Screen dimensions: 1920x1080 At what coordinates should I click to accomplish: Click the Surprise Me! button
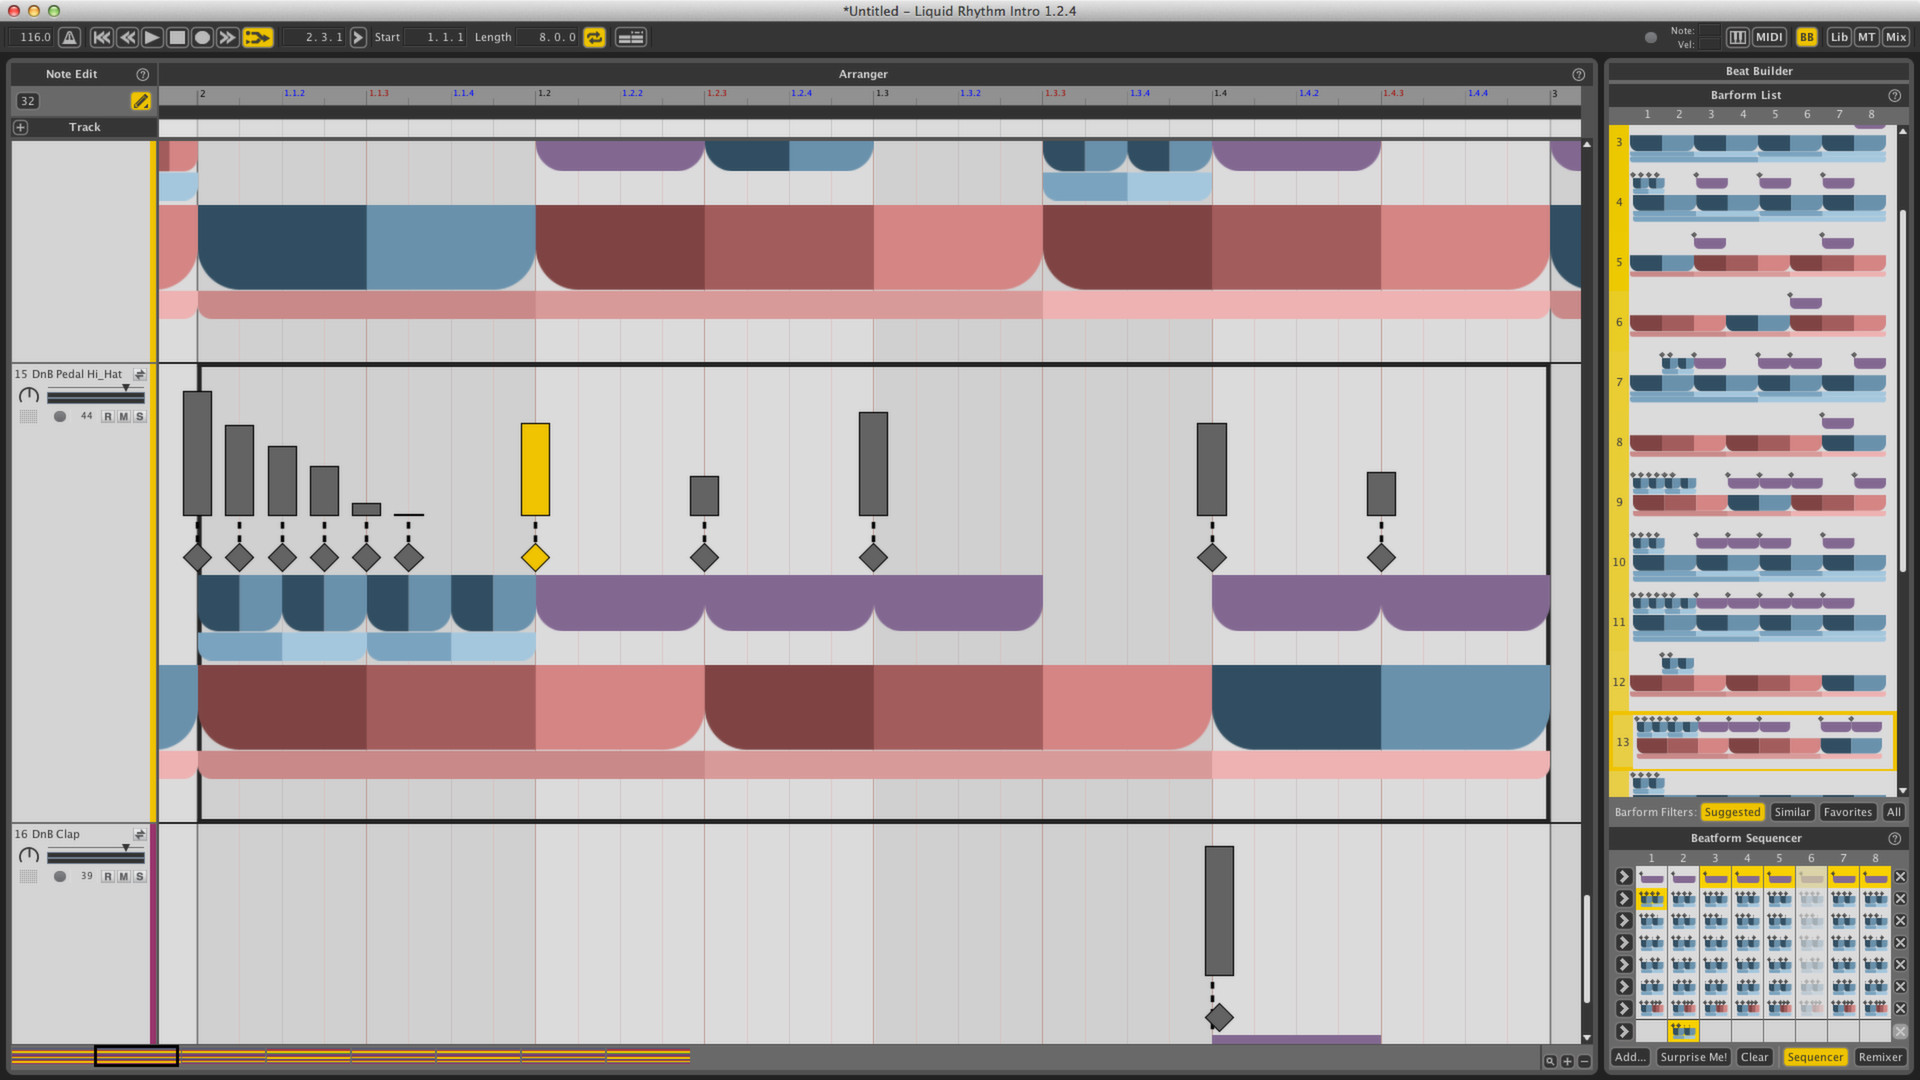(x=1693, y=1056)
